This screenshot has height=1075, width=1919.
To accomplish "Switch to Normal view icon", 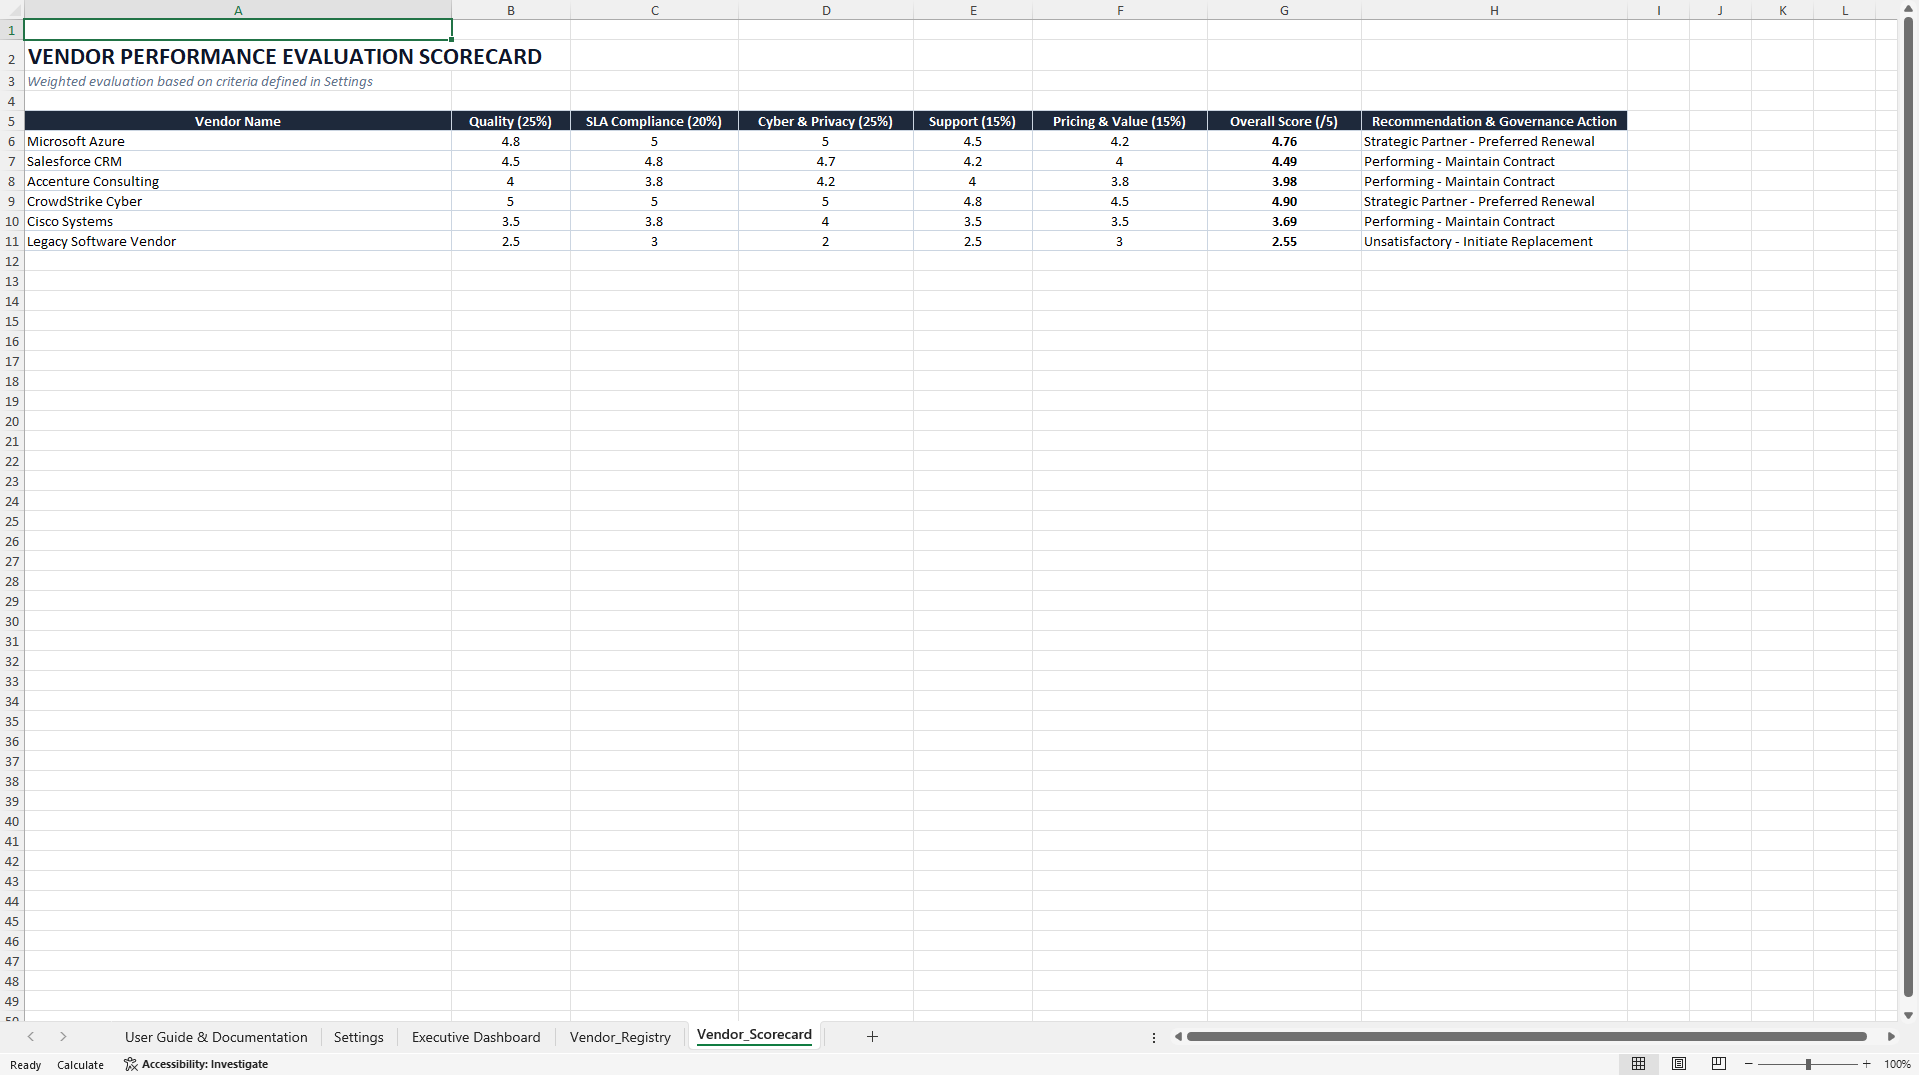I will click(x=1638, y=1064).
